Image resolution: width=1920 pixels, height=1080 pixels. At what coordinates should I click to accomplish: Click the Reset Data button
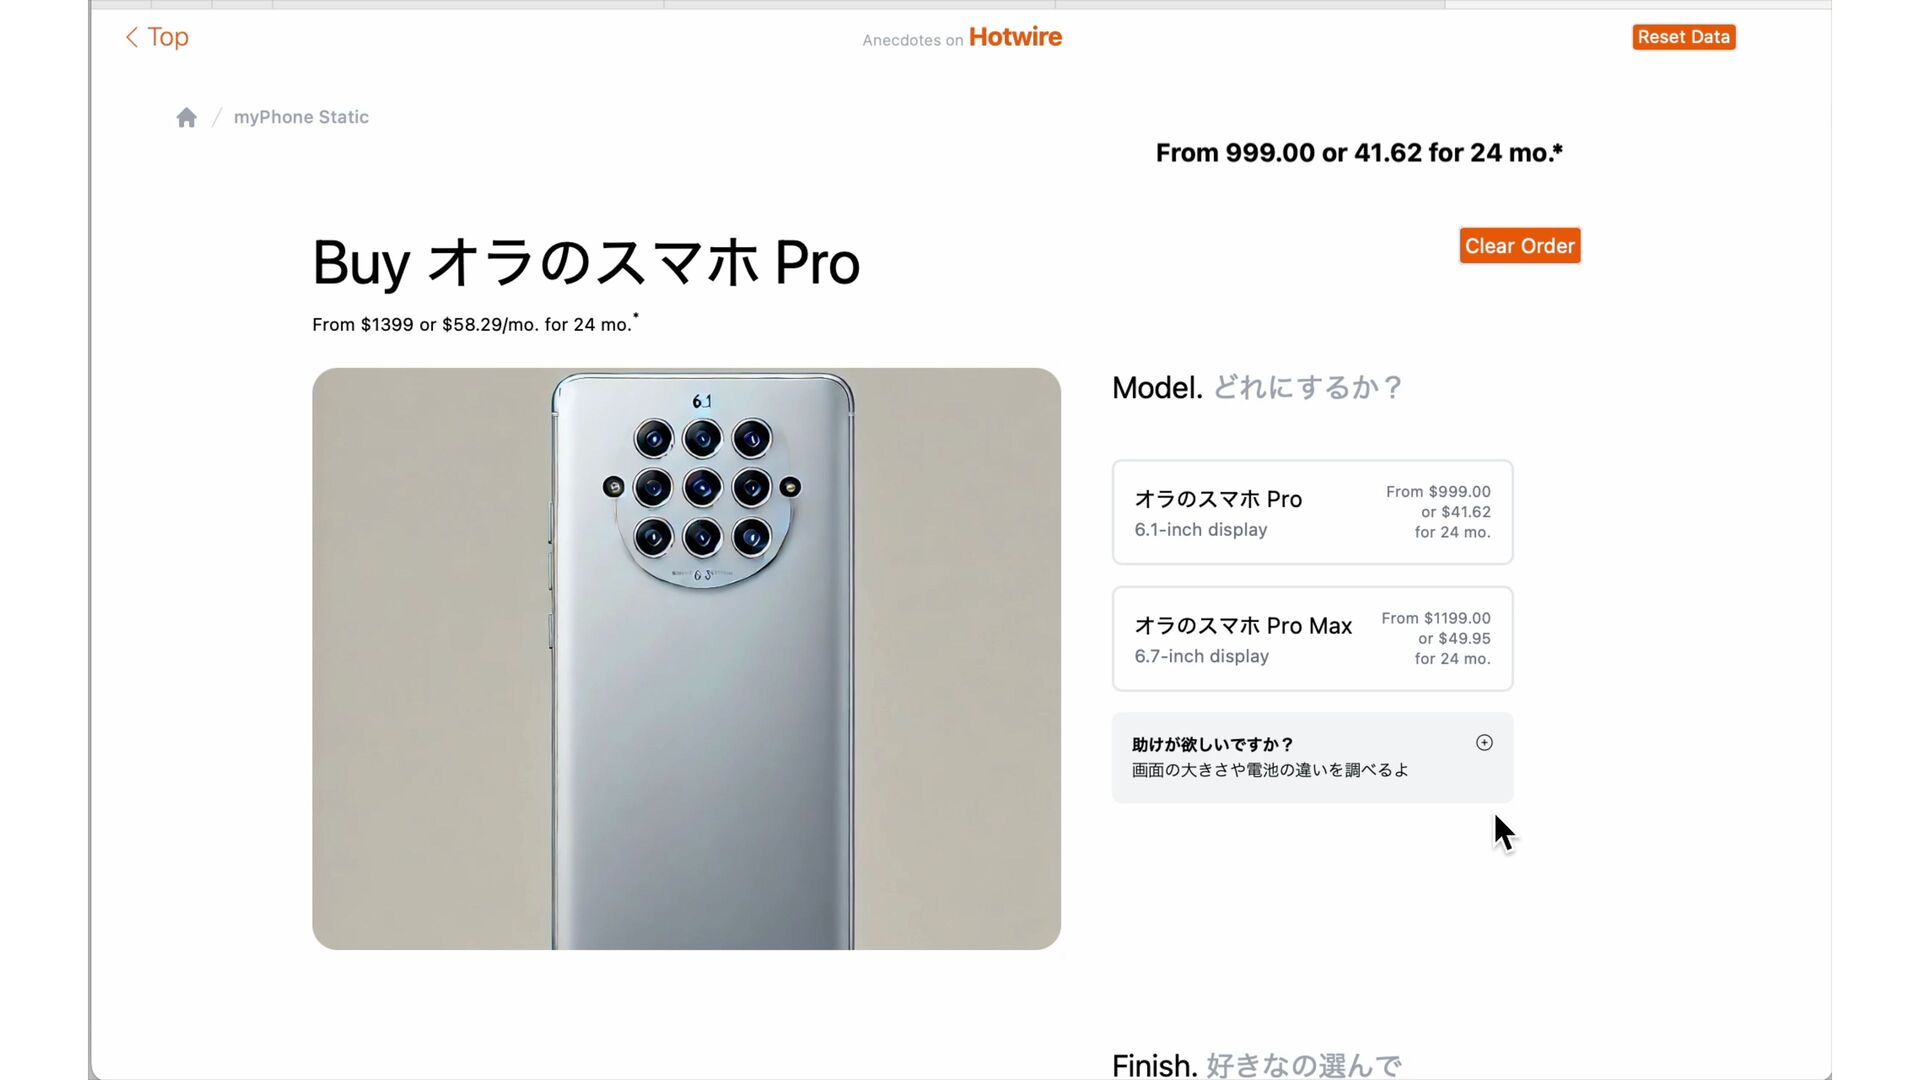tap(1683, 37)
